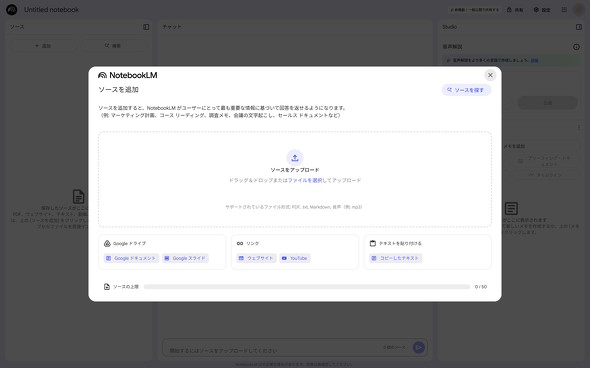590x368 pixels.
Task: Open 設定 settings in top bar
Action: (x=542, y=10)
